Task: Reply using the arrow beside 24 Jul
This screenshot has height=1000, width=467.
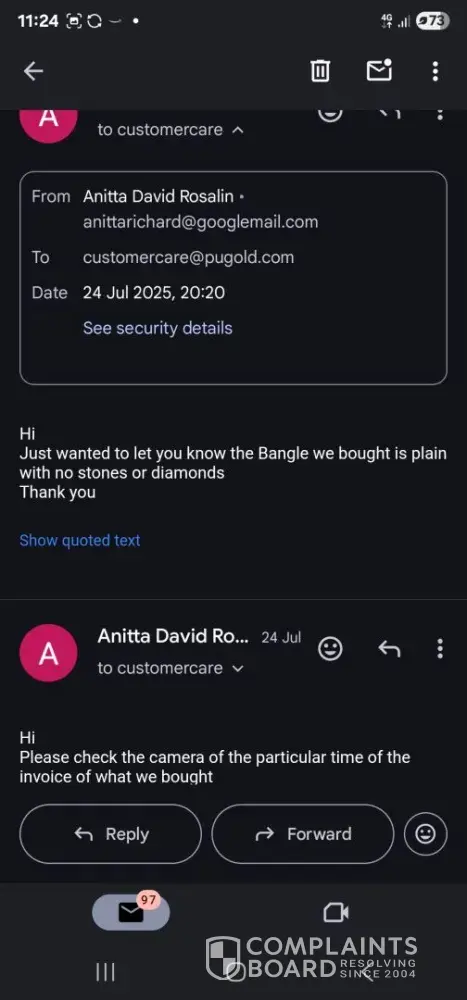Action: [x=389, y=649]
